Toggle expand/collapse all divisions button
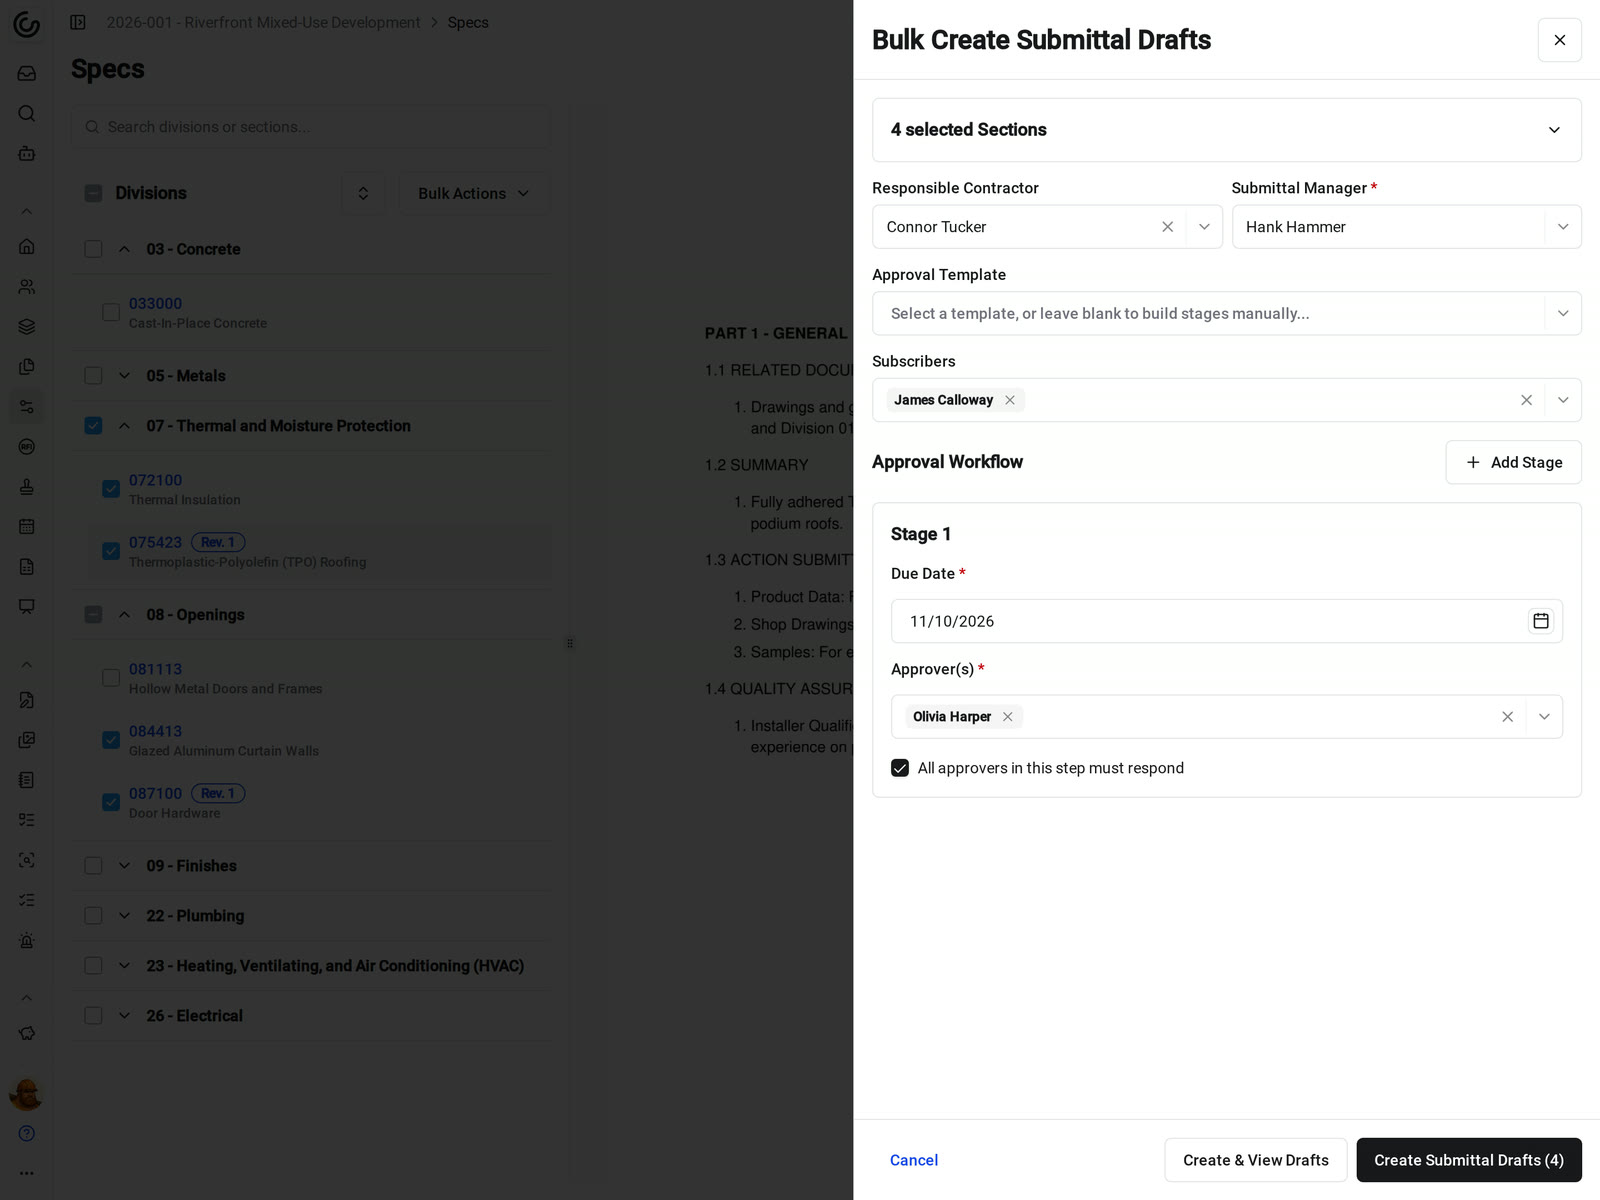The height and width of the screenshot is (1200, 1600). (x=363, y=193)
